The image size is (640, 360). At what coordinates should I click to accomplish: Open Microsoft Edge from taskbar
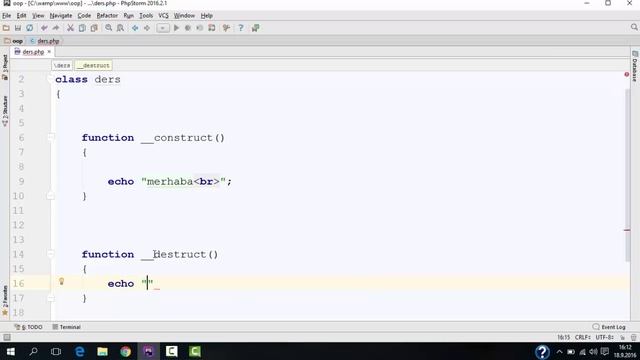point(80,351)
